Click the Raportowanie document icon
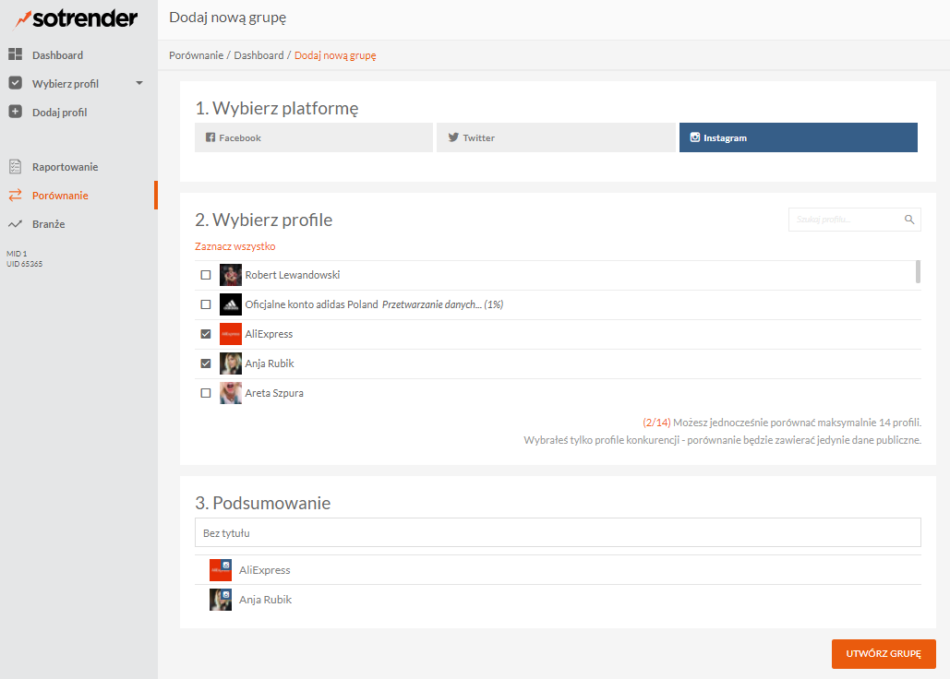This screenshot has height=679, width=950. (x=15, y=167)
